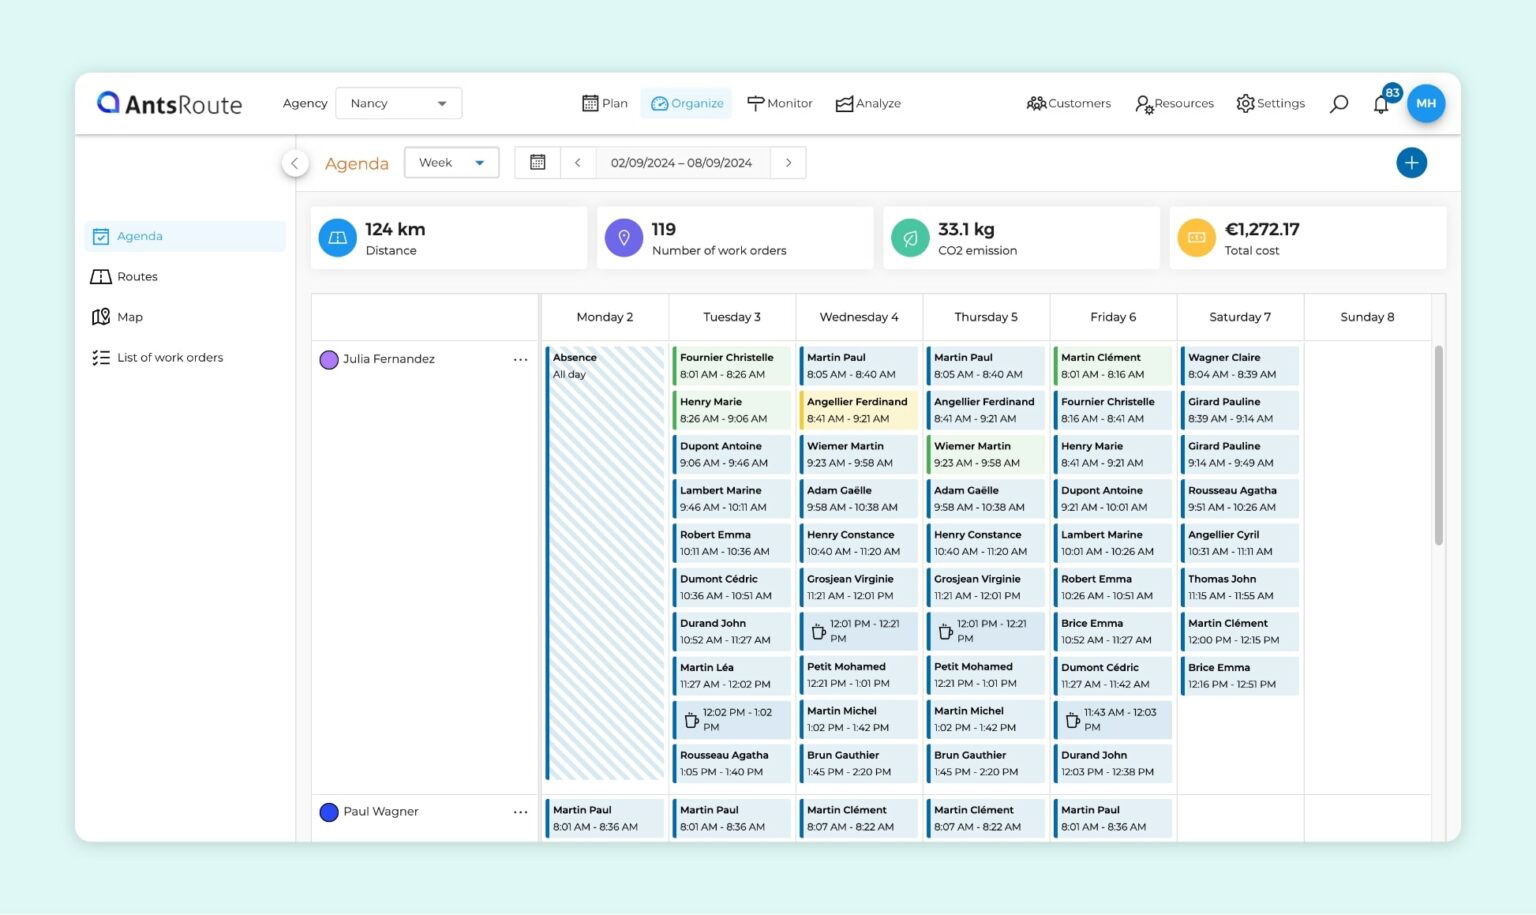The image size is (1536, 915).
Task: Open the notifications bell
Action: [1381, 104]
